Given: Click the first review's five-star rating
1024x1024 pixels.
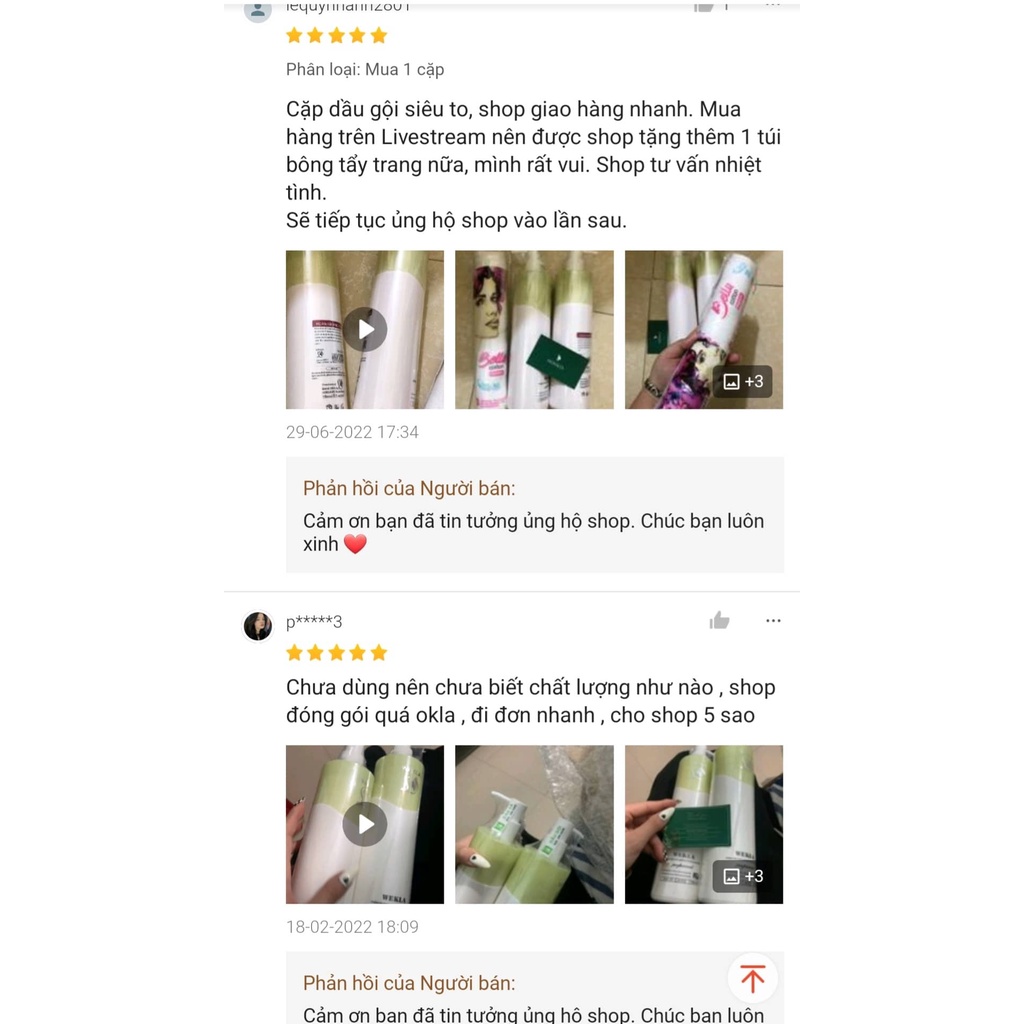Looking at the screenshot, I should click(337, 35).
